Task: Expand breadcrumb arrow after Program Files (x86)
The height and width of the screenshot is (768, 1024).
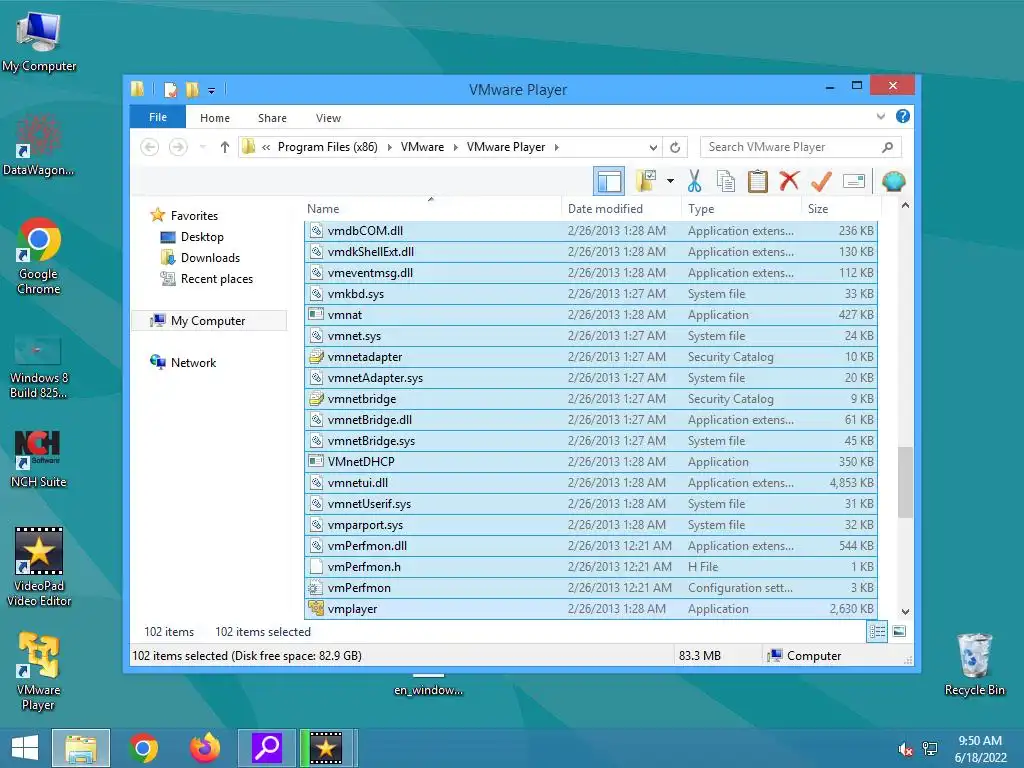Action: click(389, 147)
